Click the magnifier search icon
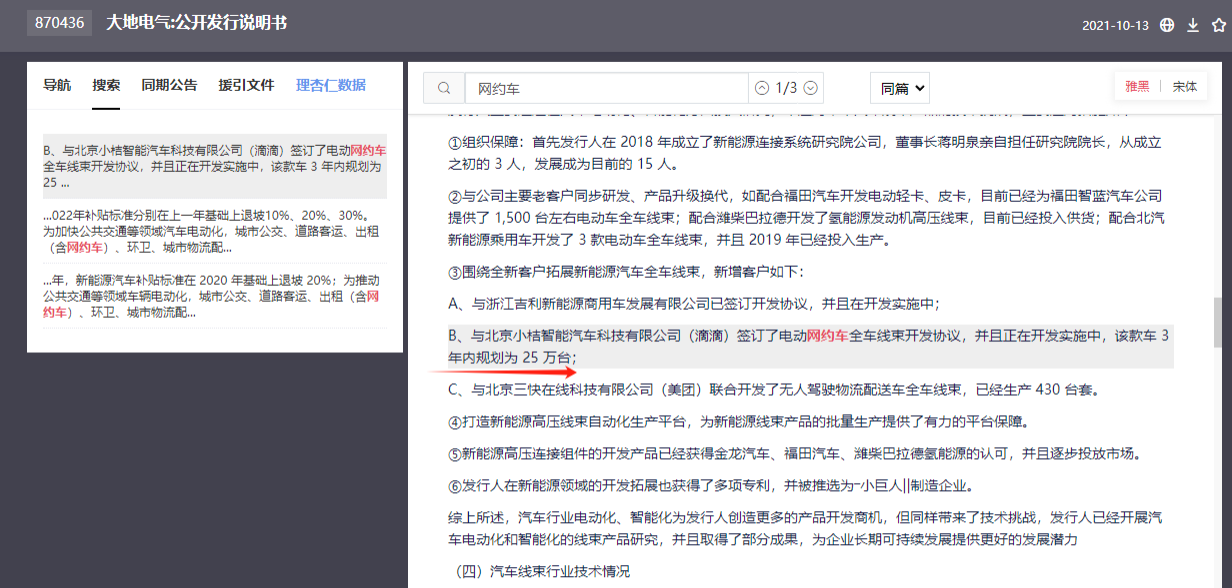Viewport: 1232px width, 588px height. pyautogui.click(x=444, y=88)
